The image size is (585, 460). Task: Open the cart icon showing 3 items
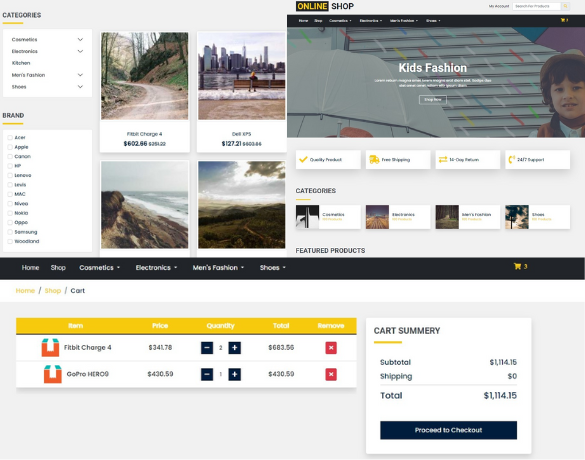pos(520,266)
